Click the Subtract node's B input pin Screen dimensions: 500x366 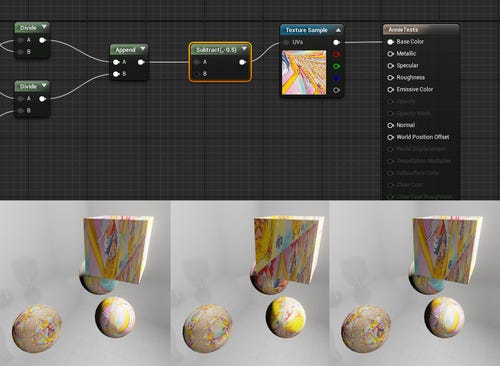tap(197, 74)
